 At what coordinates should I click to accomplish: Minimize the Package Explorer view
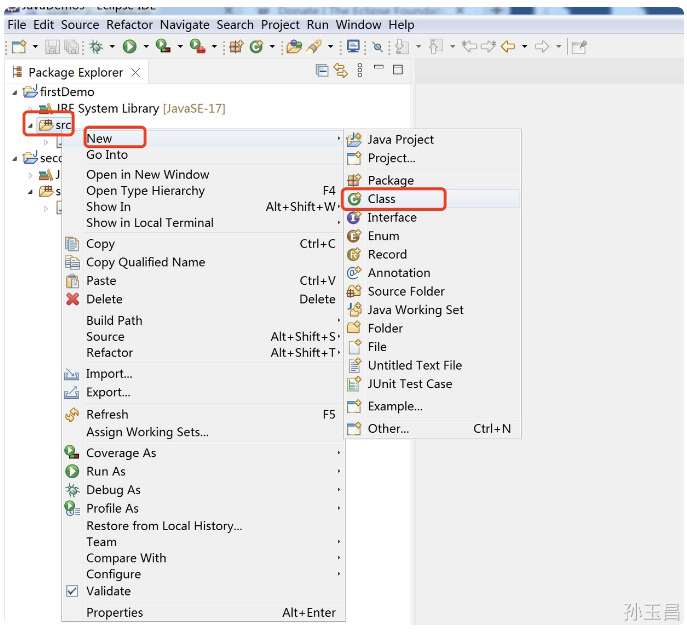tap(379, 67)
